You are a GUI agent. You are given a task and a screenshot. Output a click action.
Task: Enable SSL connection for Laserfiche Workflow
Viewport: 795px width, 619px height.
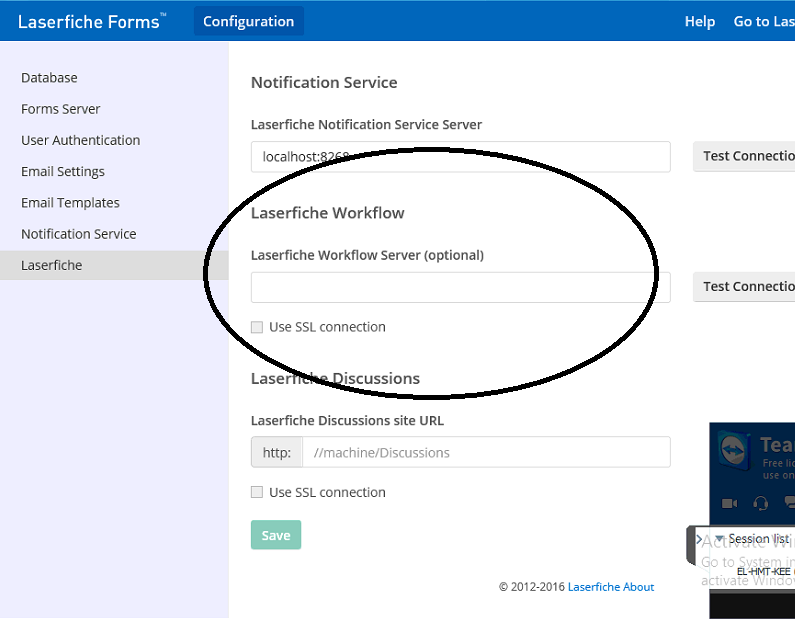(257, 327)
